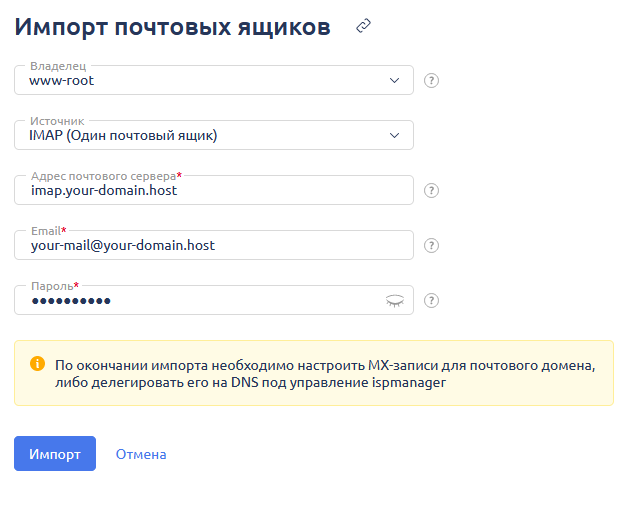
Task: Focus the mail server address field
Action: pos(214,190)
